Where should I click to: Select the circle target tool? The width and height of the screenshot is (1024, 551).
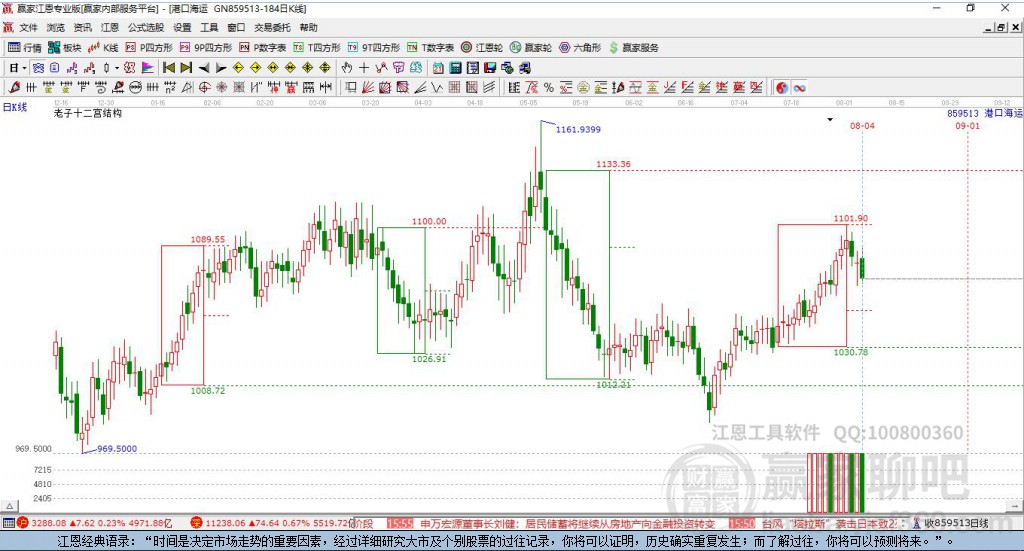point(204,87)
